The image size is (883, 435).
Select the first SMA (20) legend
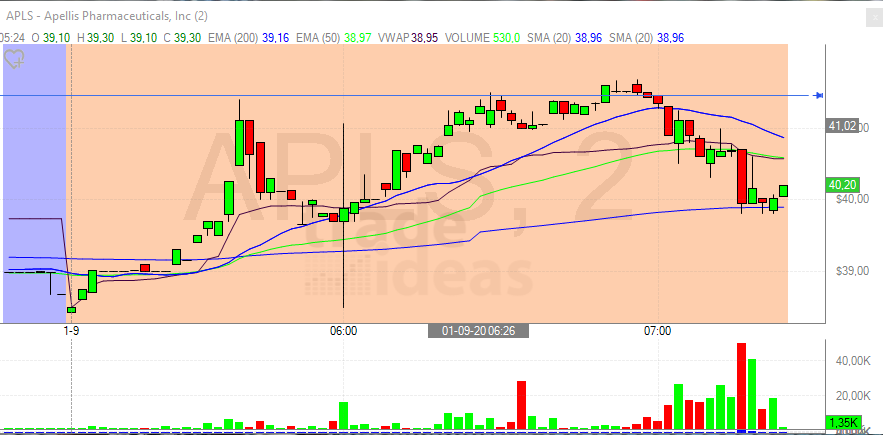[567, 38]
